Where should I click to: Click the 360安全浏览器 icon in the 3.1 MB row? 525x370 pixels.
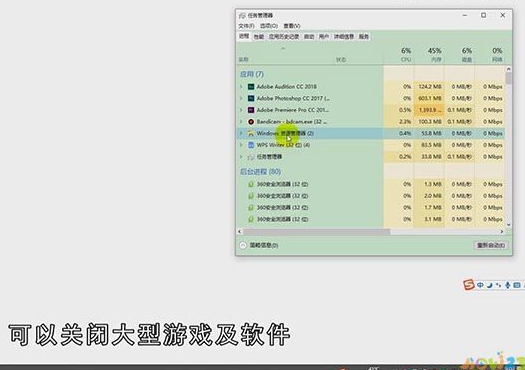click(251, 219)
